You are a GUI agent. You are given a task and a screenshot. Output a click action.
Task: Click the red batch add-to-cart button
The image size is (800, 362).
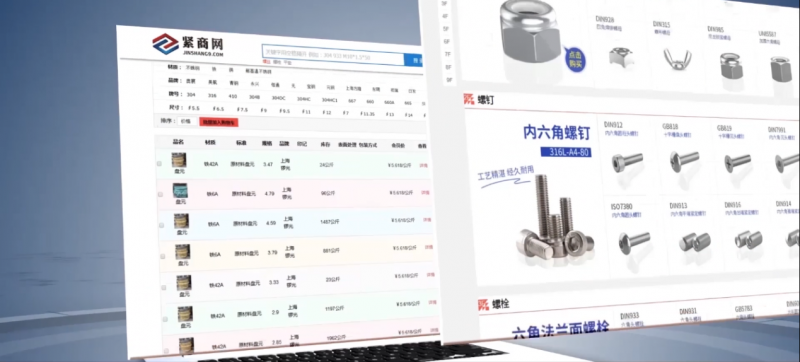(x=218, y=122)
